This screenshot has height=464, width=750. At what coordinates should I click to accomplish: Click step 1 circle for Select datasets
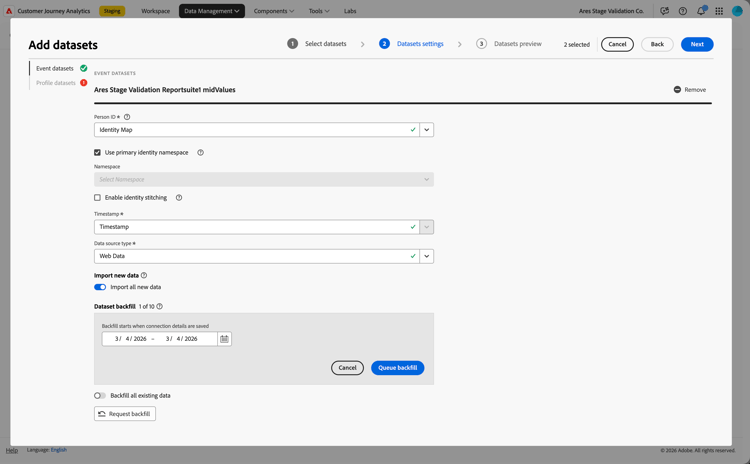click(292, 44)
